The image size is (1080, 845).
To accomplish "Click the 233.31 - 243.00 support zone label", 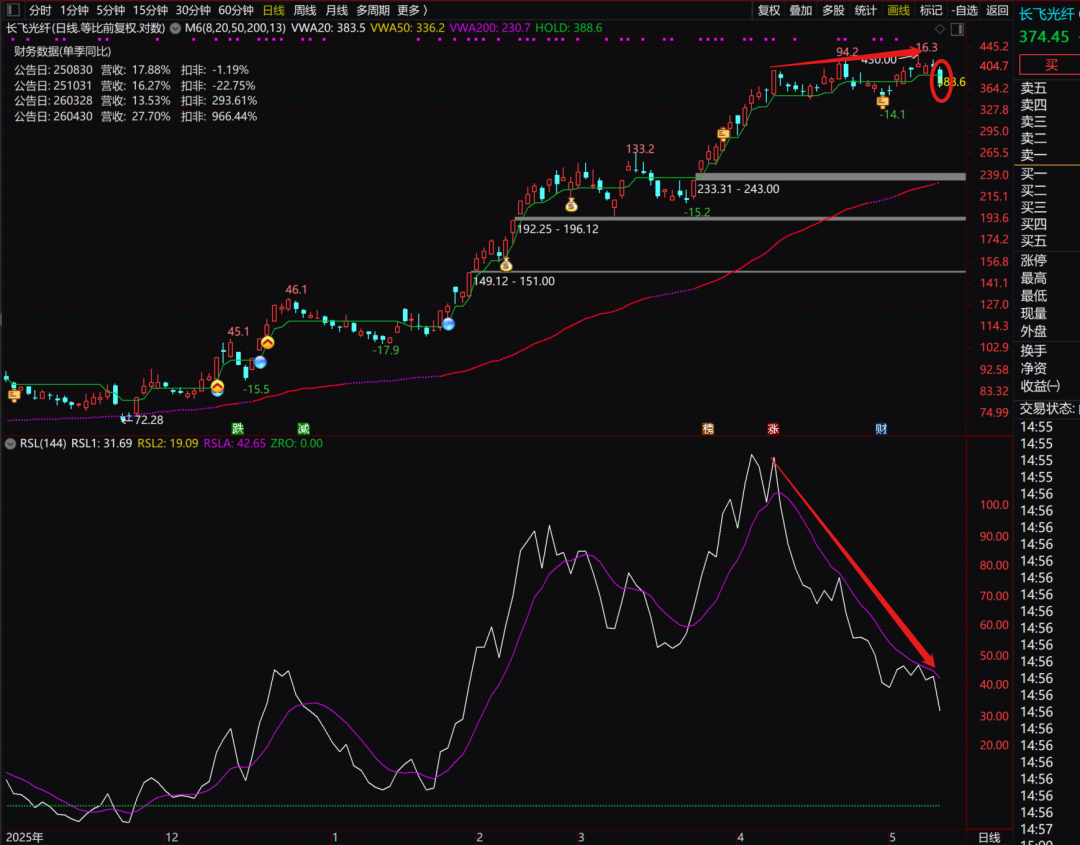I will click(x=738, y=189).
